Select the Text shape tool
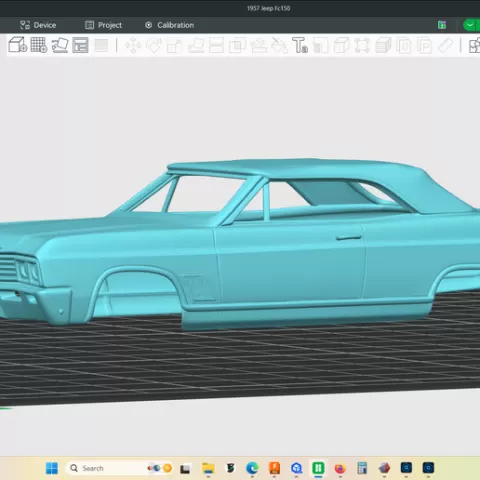This screenshot has height=480, width=480. click(300, 45)
